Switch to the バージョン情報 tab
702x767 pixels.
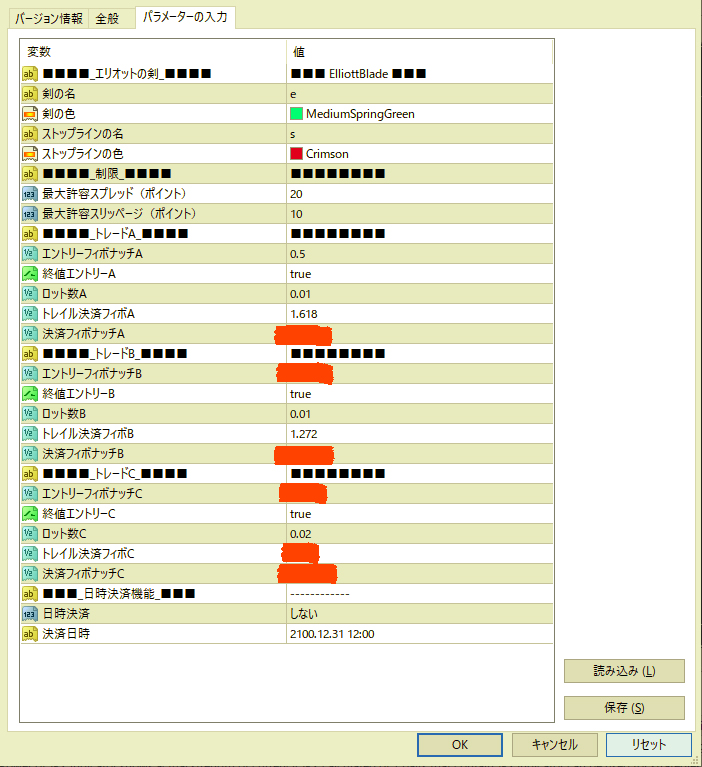point(50,19)
